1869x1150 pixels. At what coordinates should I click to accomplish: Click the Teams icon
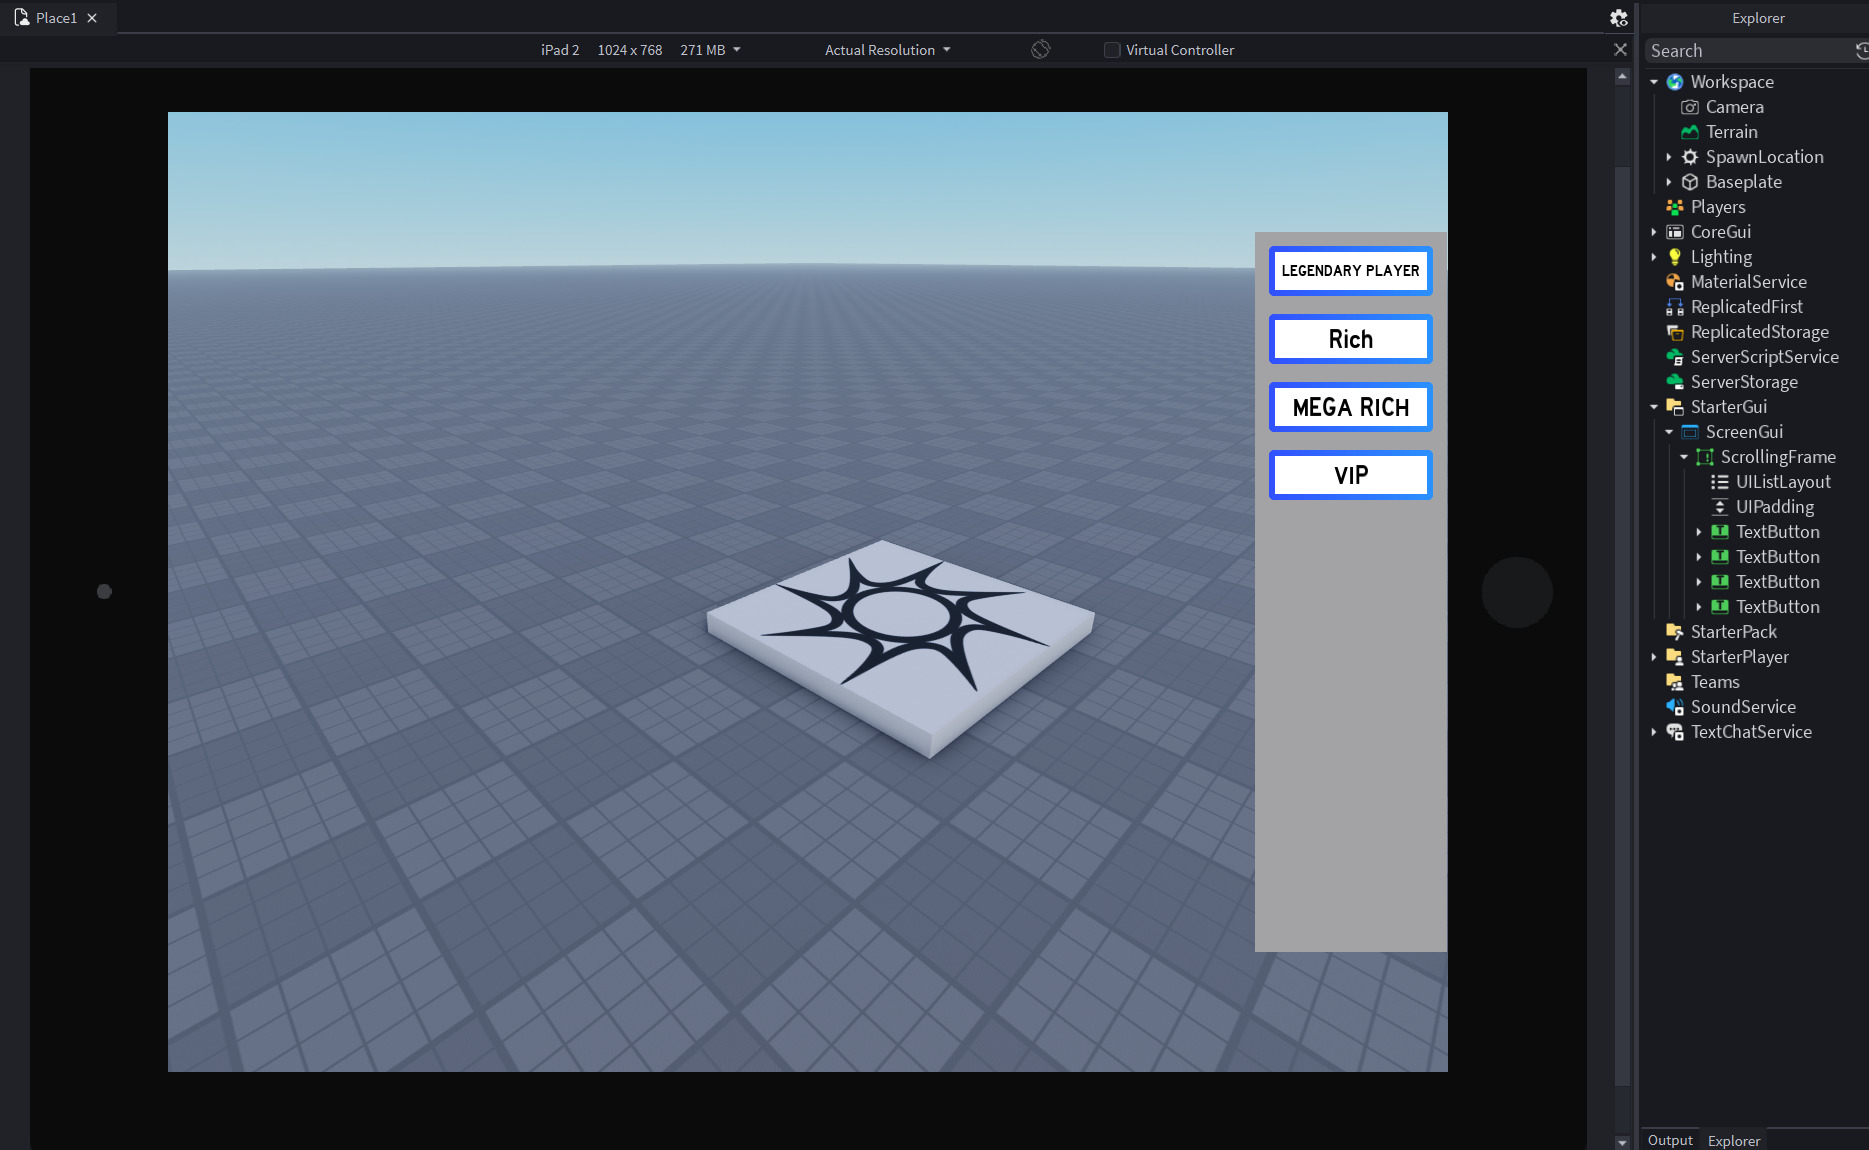[x=1675, y=682]
